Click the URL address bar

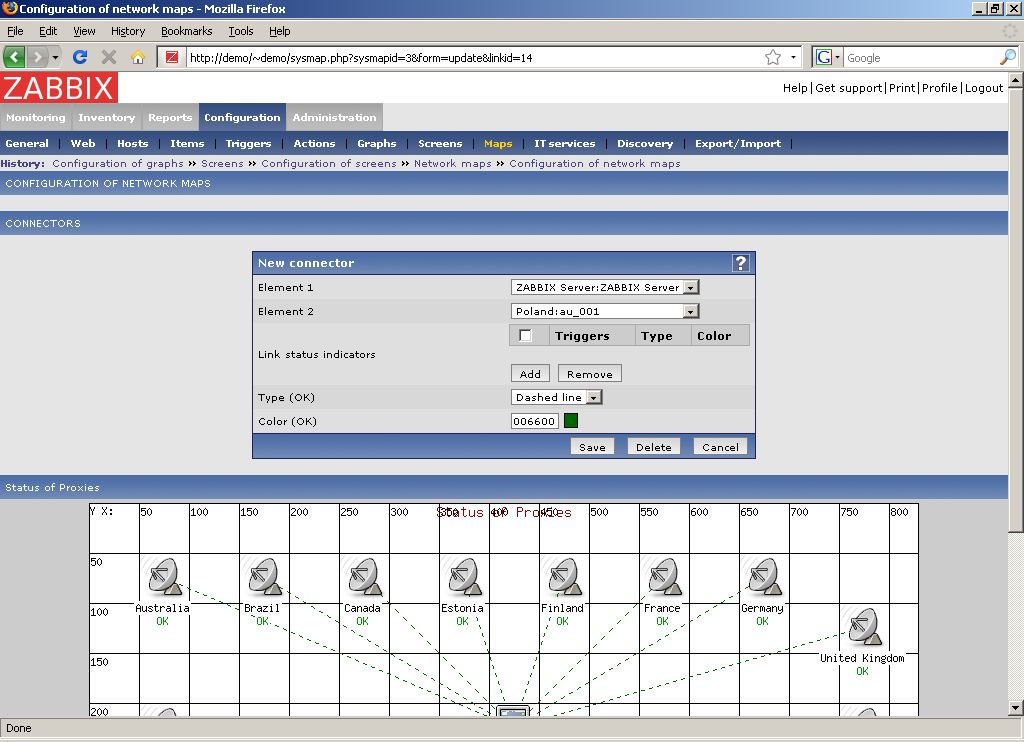pyautogui.click(x=475, y=57)
